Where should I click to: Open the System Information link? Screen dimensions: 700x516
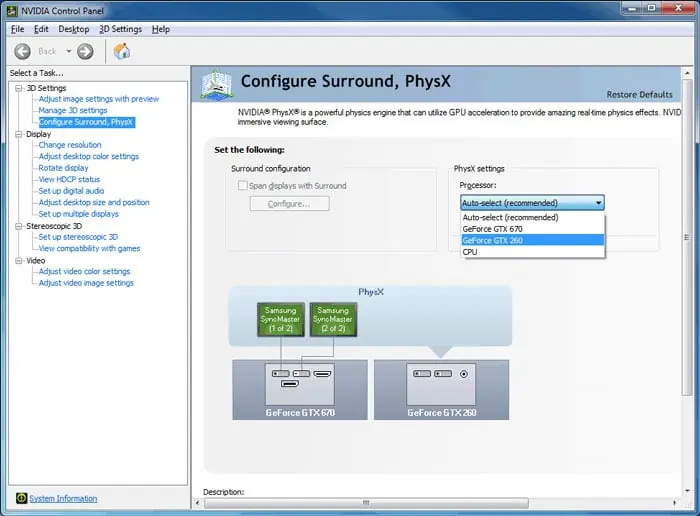(x=63, y=498)
